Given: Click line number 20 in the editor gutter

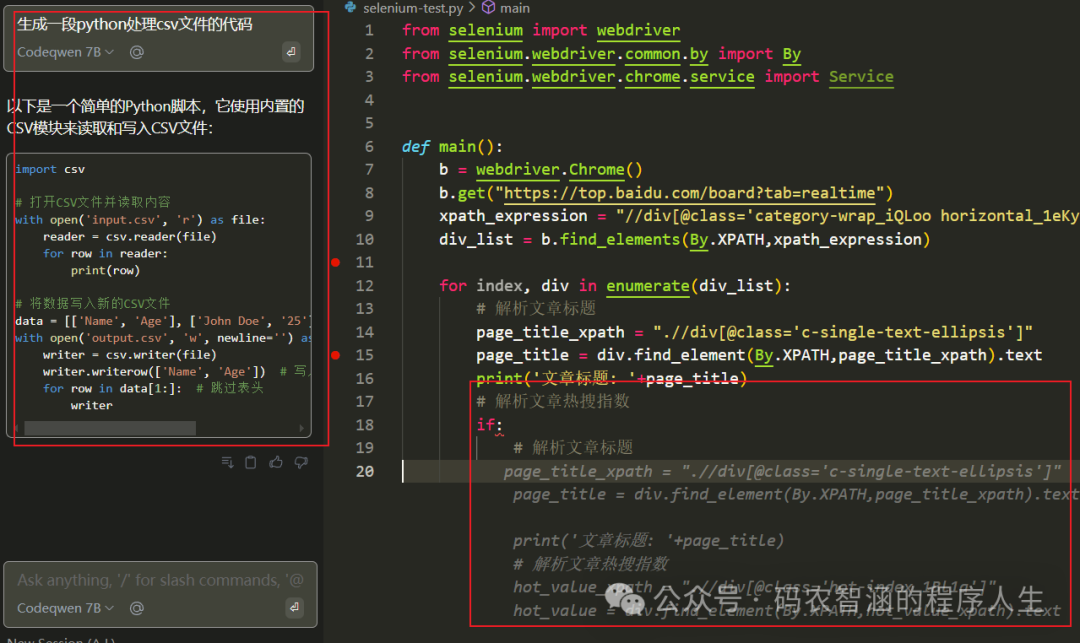Looking at the screenshot, I should [x=365, y=472].
